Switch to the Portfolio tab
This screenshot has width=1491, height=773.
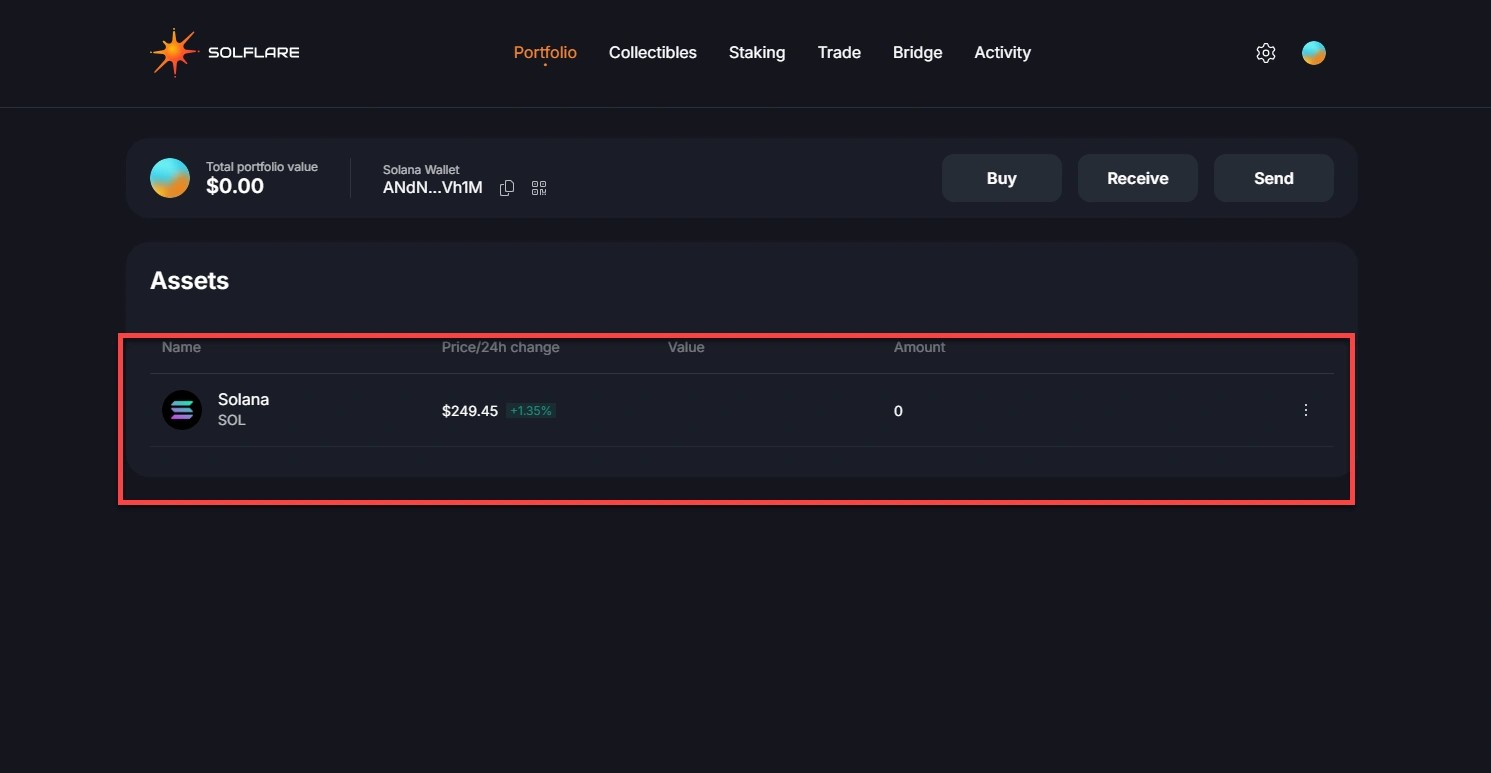[x=545, y=53]
